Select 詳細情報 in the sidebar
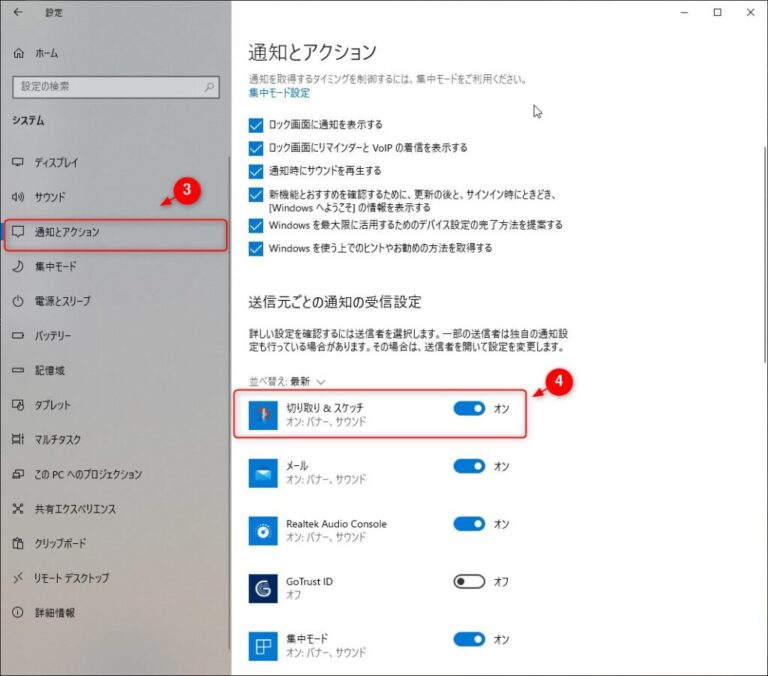This screenshot has height=676, width=768. [x=55, y=613]
